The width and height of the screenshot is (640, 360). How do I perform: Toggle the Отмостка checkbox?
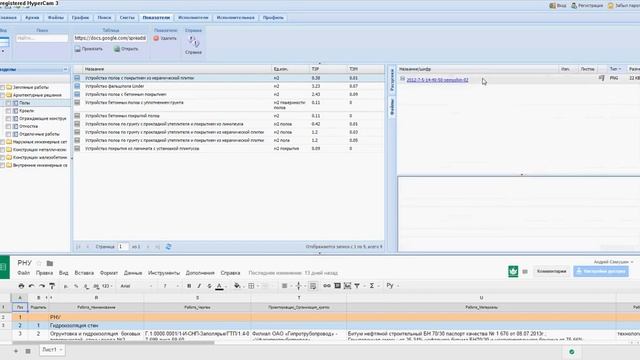coord(8,126)
